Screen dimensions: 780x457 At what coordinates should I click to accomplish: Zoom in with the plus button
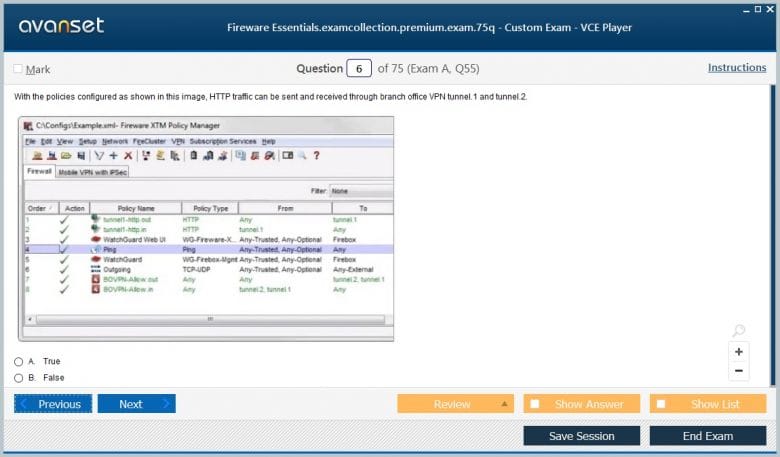tap(739, 352)
